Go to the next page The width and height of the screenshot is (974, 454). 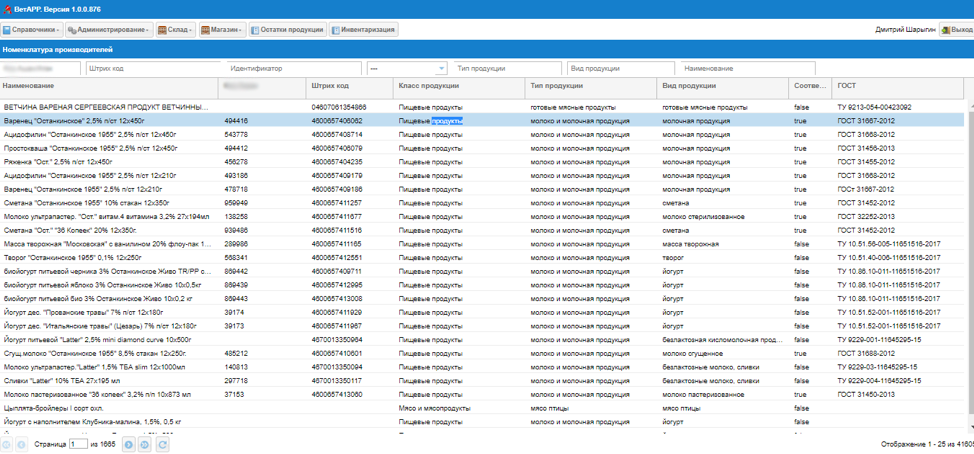[129, 444]
